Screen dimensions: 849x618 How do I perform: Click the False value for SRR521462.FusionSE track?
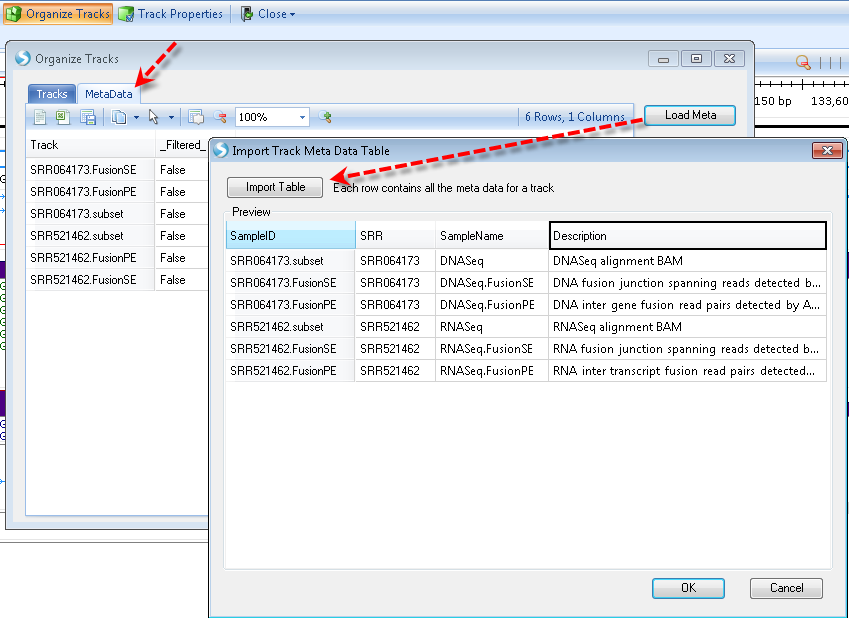pos(182,280)
